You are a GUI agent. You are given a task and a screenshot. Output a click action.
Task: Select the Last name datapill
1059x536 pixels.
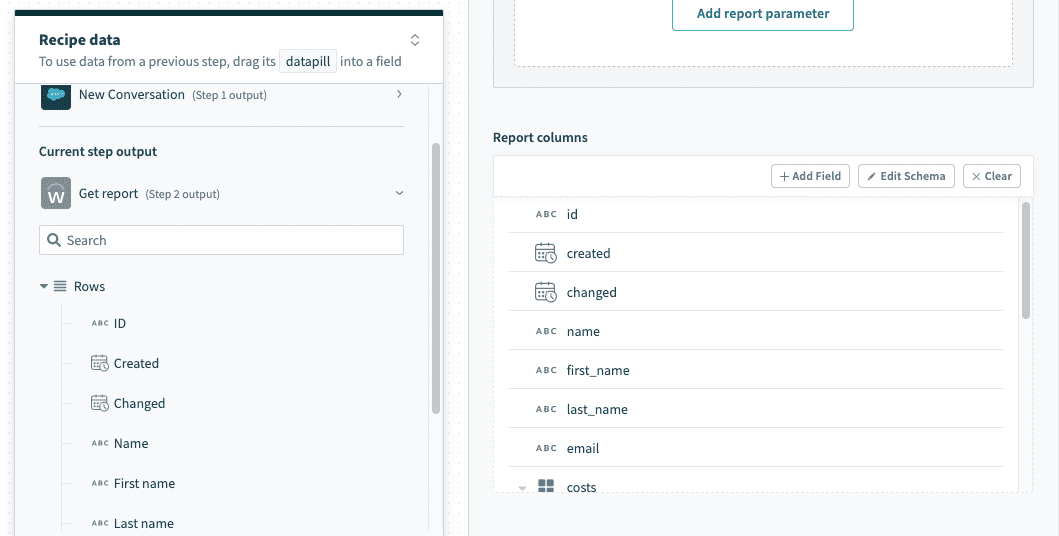click(144, 523)
